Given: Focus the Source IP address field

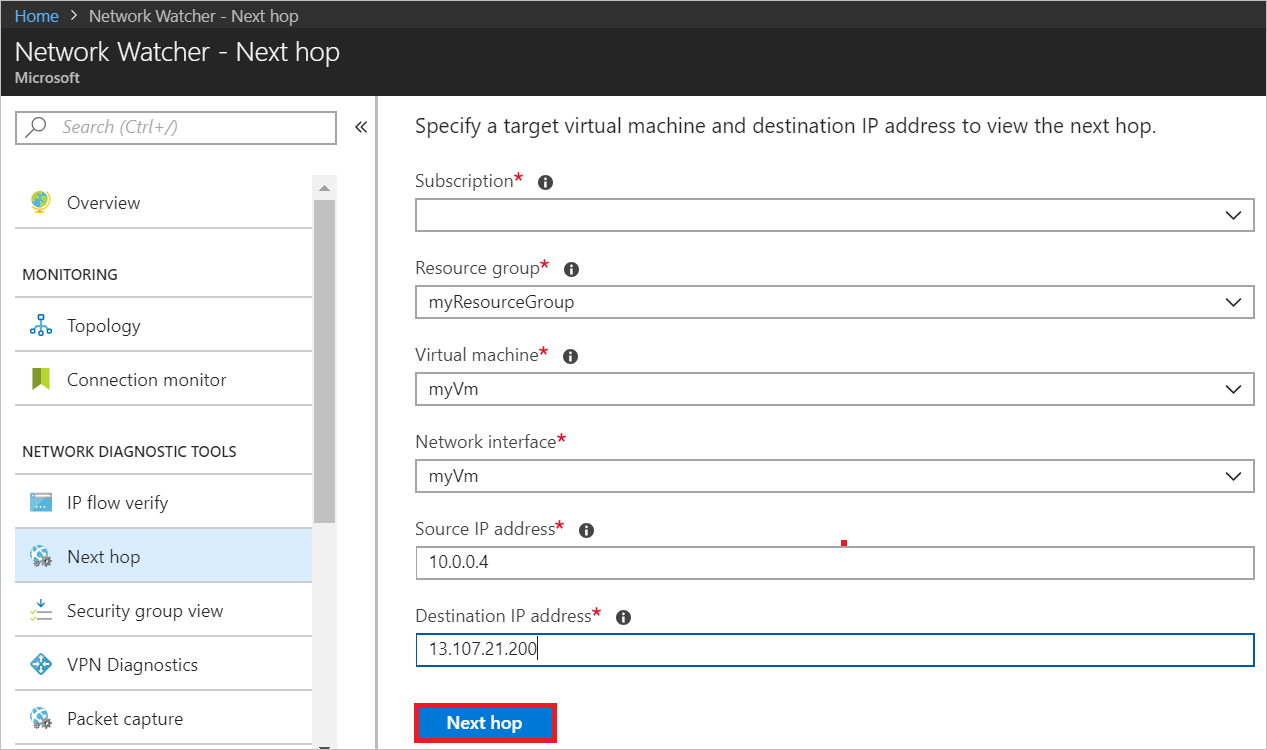Looking at the screenshot, I should click(833, 563).
